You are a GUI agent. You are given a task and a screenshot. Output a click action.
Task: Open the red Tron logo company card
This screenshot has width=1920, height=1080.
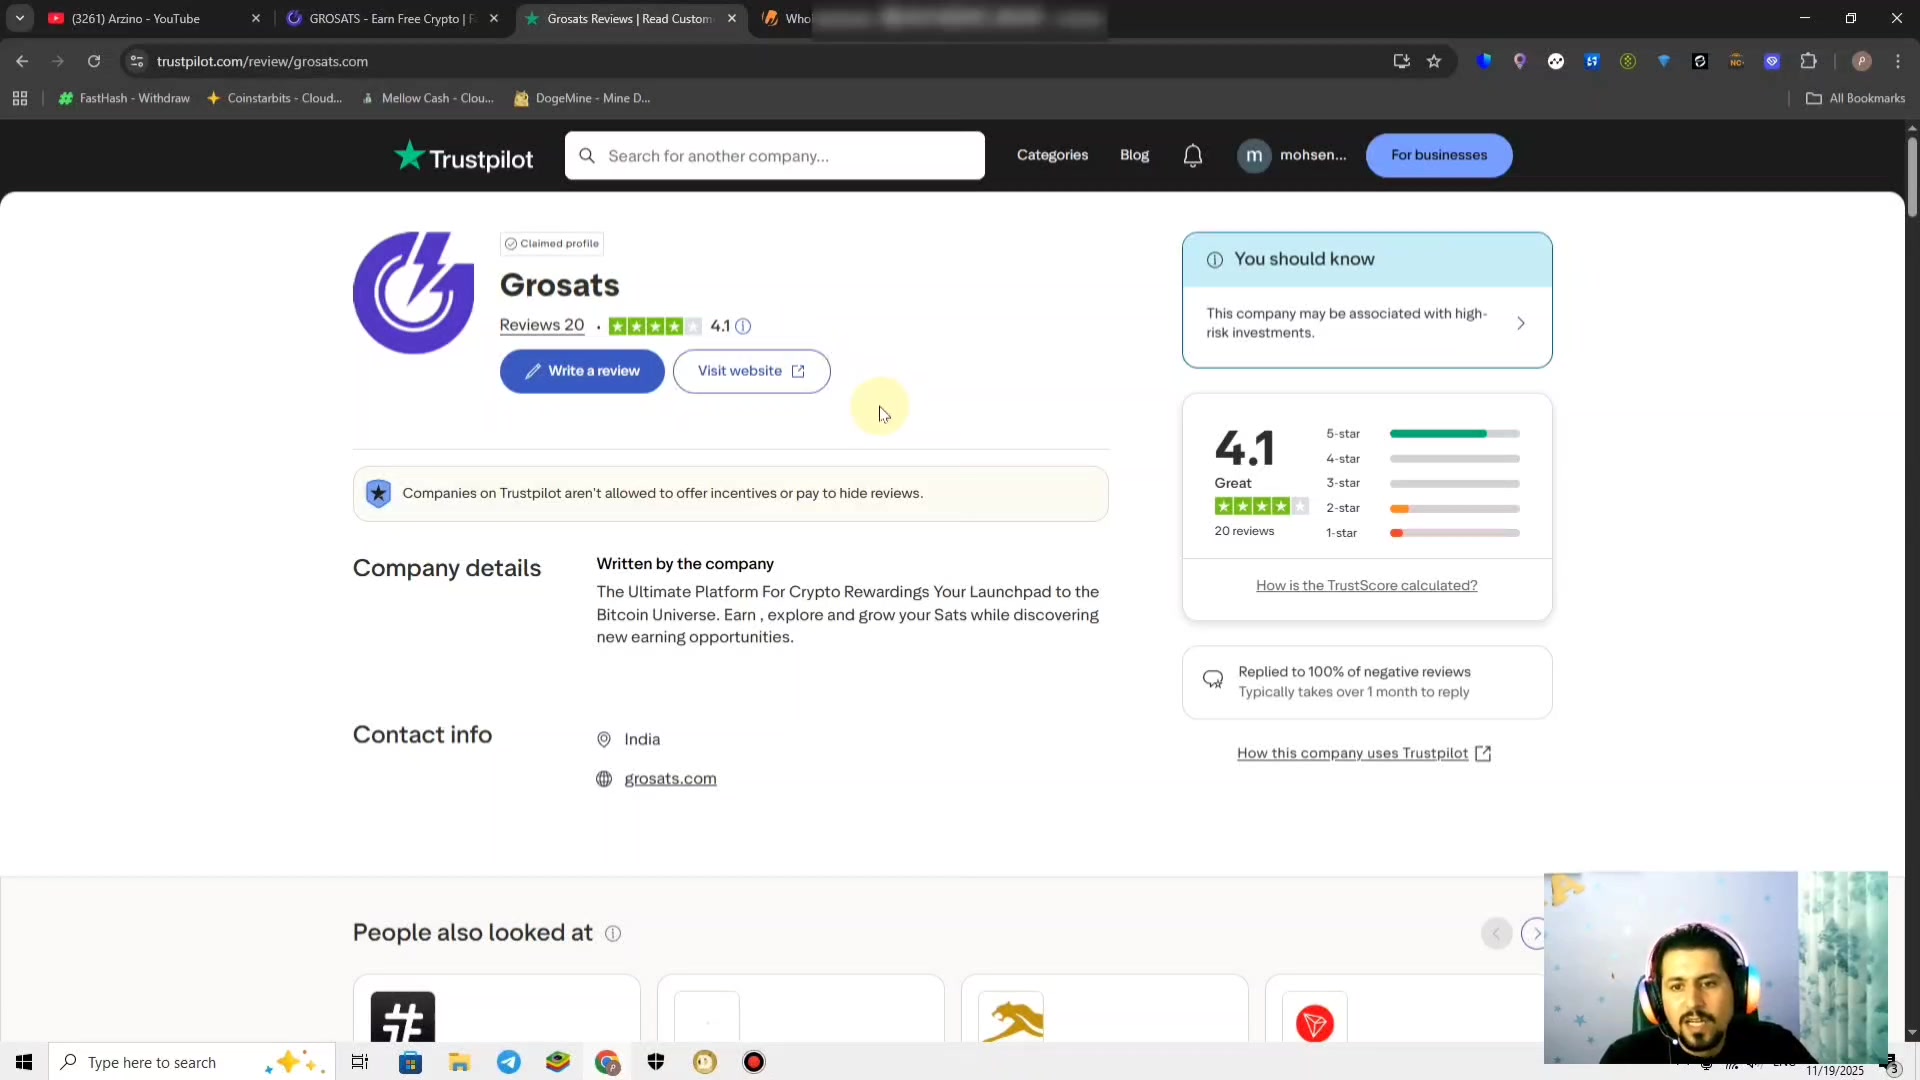1314,1023
